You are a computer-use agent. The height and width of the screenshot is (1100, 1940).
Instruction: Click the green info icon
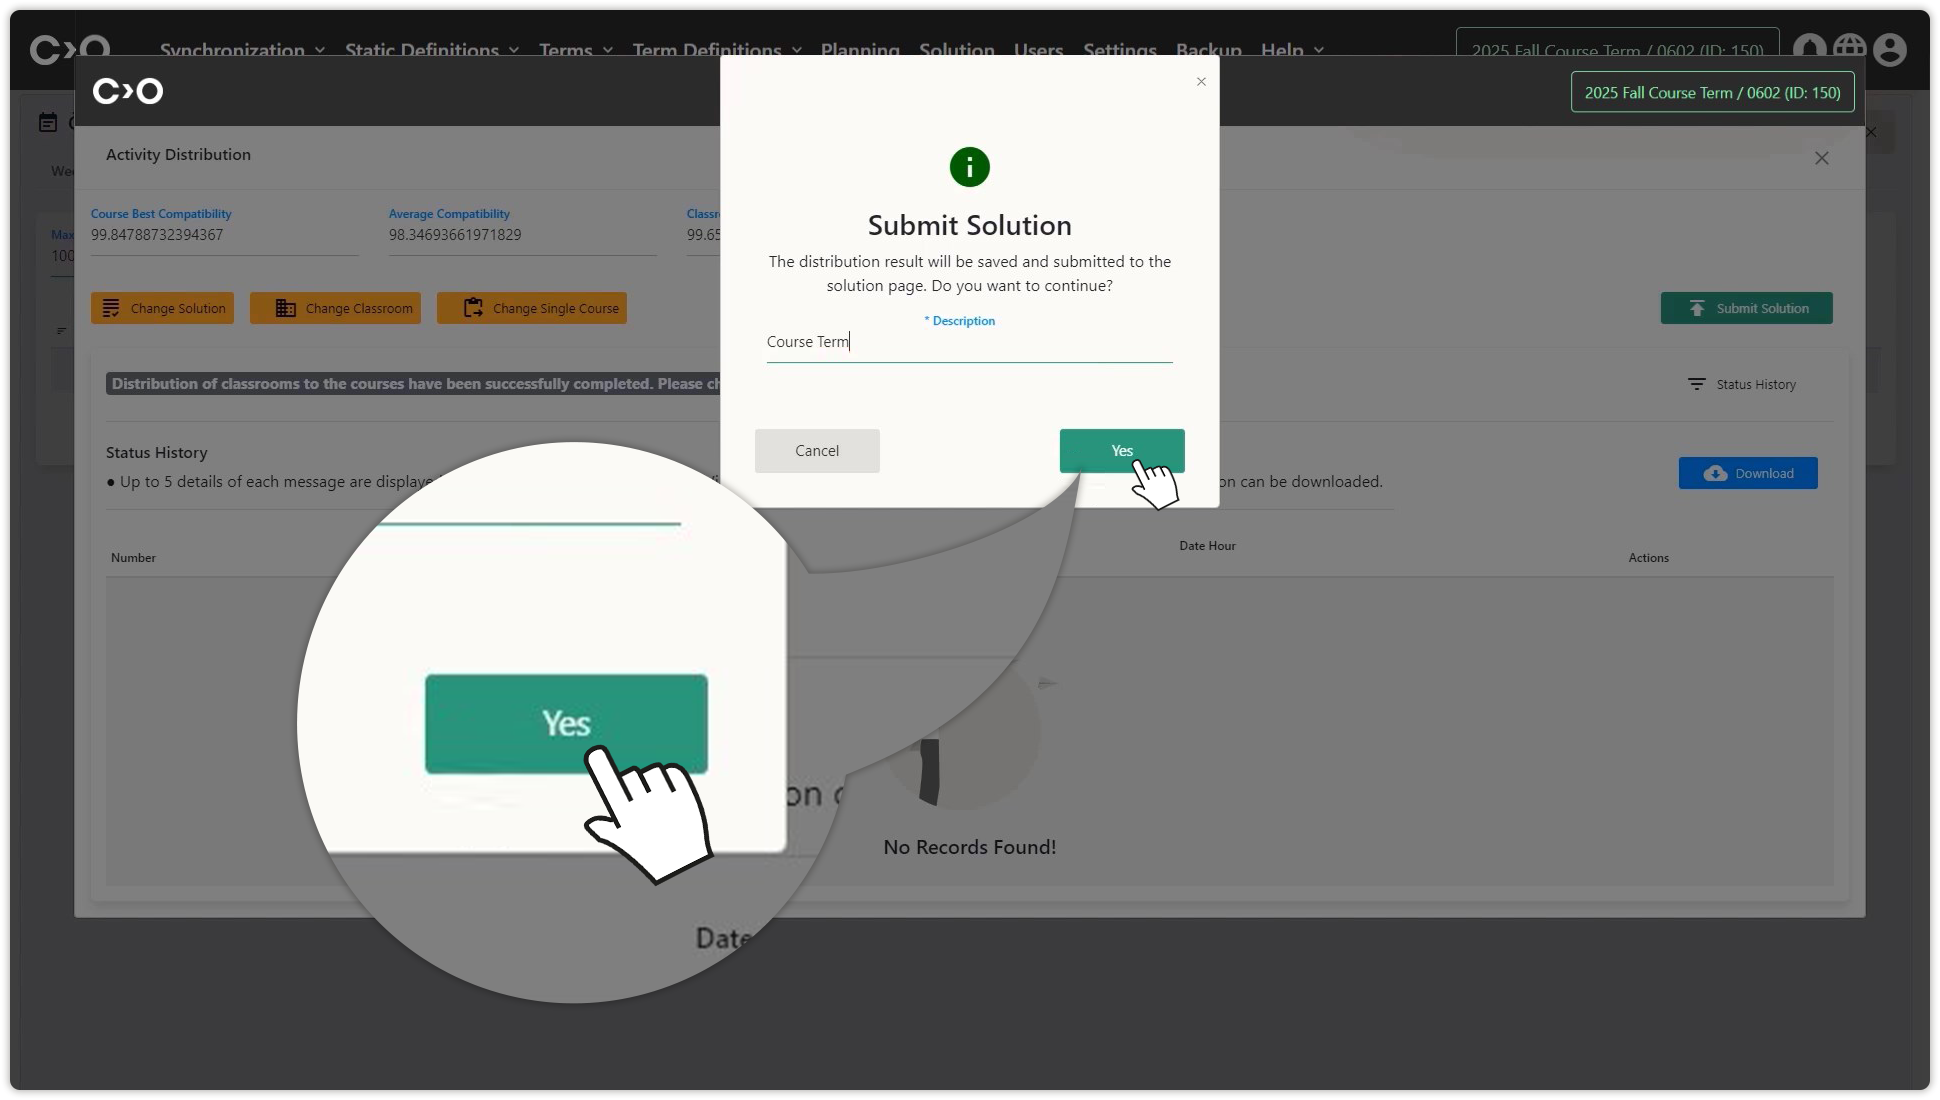[x=969, y=167]
